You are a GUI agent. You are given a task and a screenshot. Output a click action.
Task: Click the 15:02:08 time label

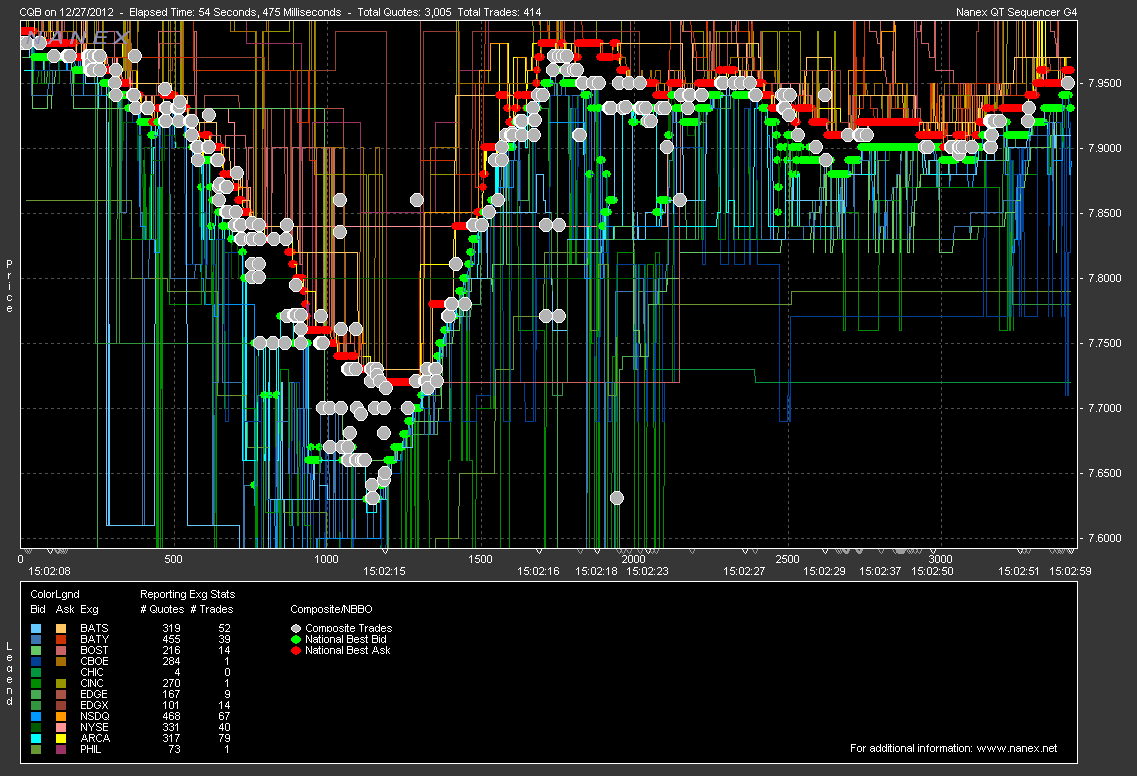click(49, 571)
